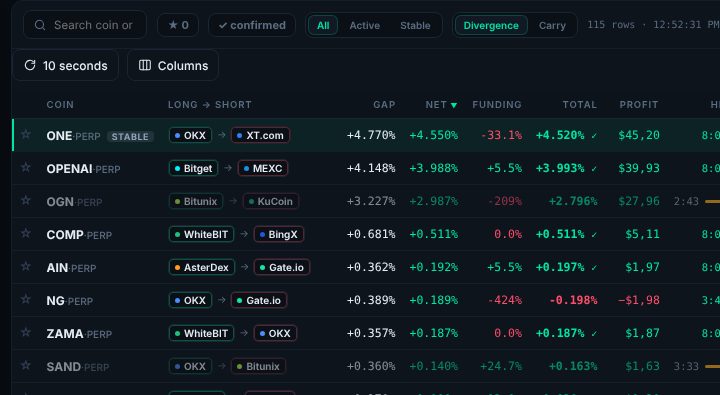The width and height of the screenshot is (720, 395).
Task: Star the ONE-PERP row
Action: click(26, 135)
